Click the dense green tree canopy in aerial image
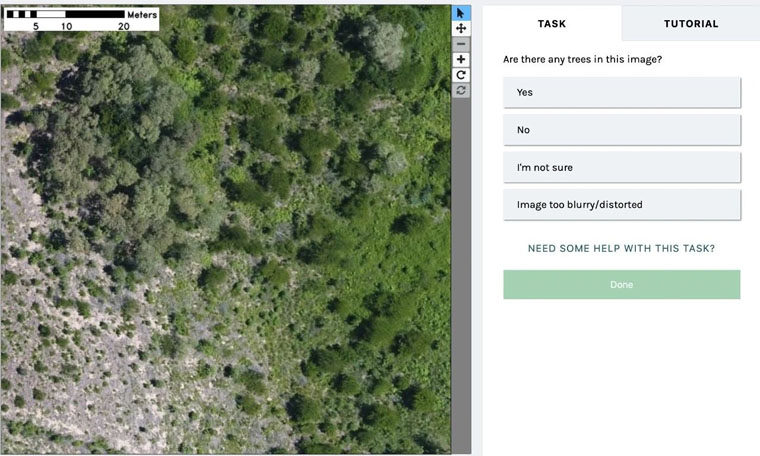760x456 pixels. click(x=330, y=170)
